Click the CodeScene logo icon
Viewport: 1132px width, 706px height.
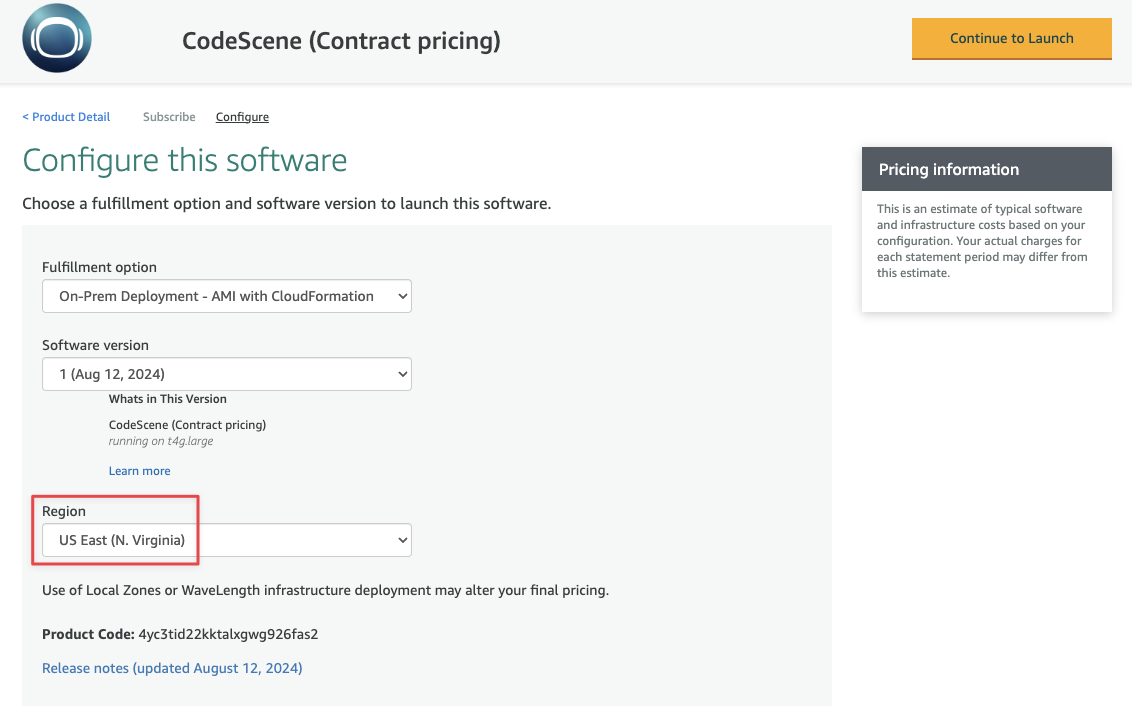coord(57,39)
